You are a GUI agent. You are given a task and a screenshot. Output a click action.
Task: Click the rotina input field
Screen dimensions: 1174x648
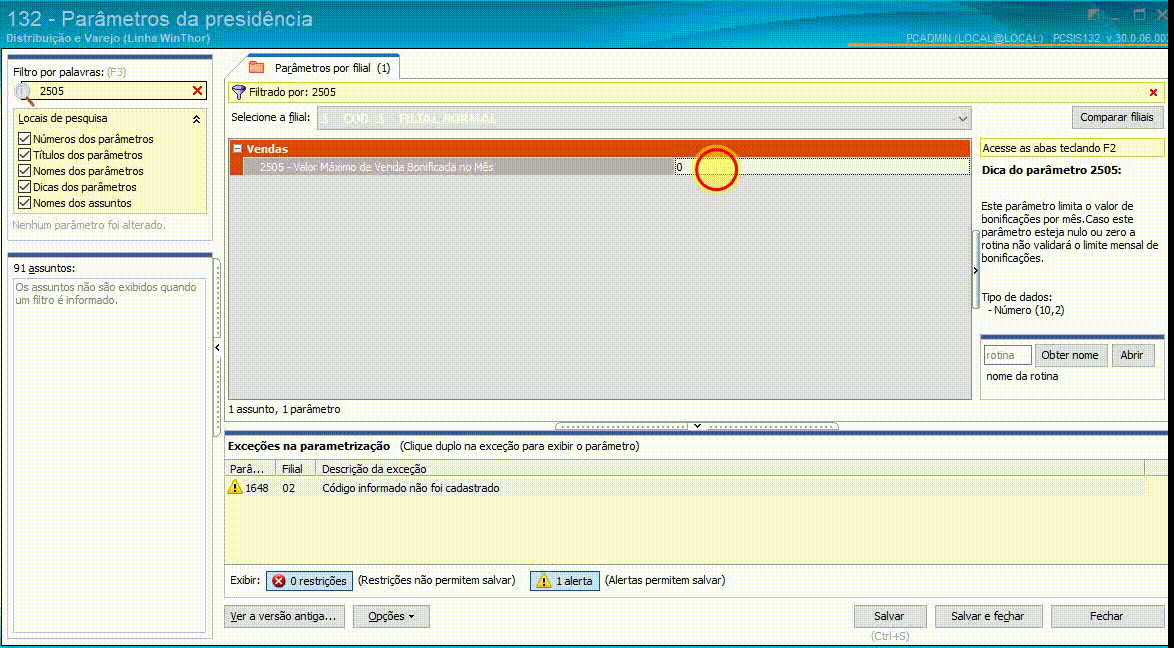point(1008,355)
